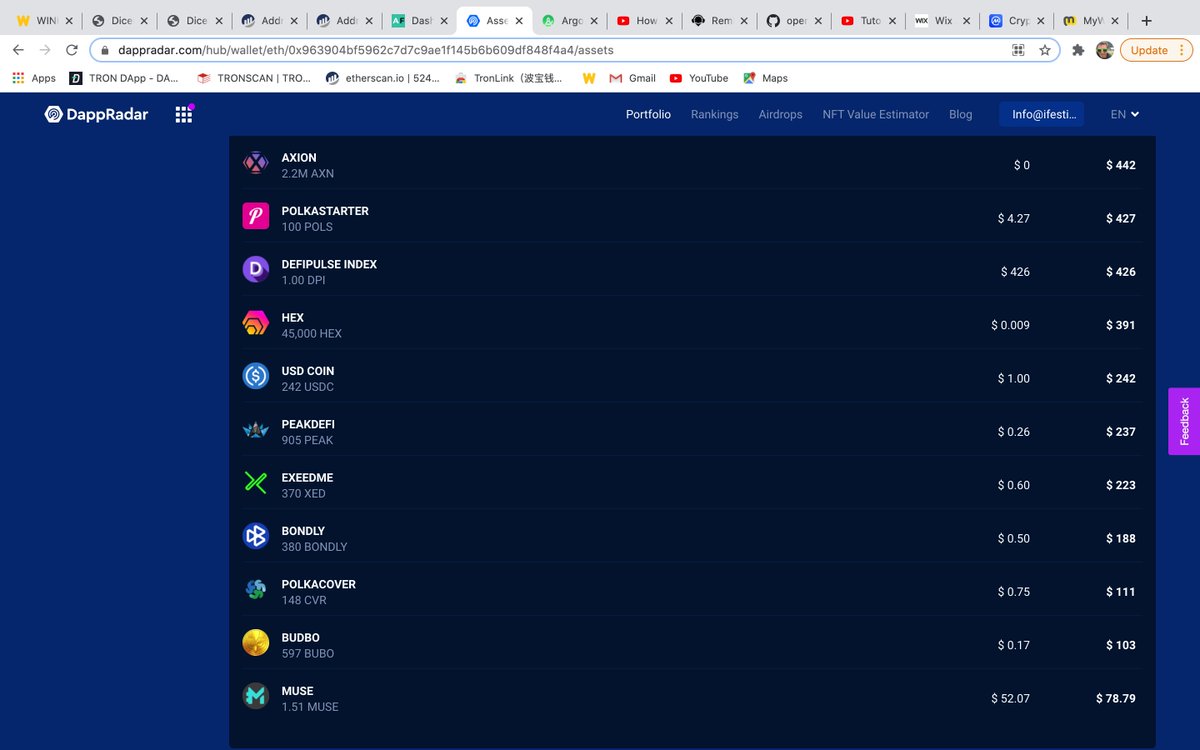Click the Axion token icon

coord(256,163)
